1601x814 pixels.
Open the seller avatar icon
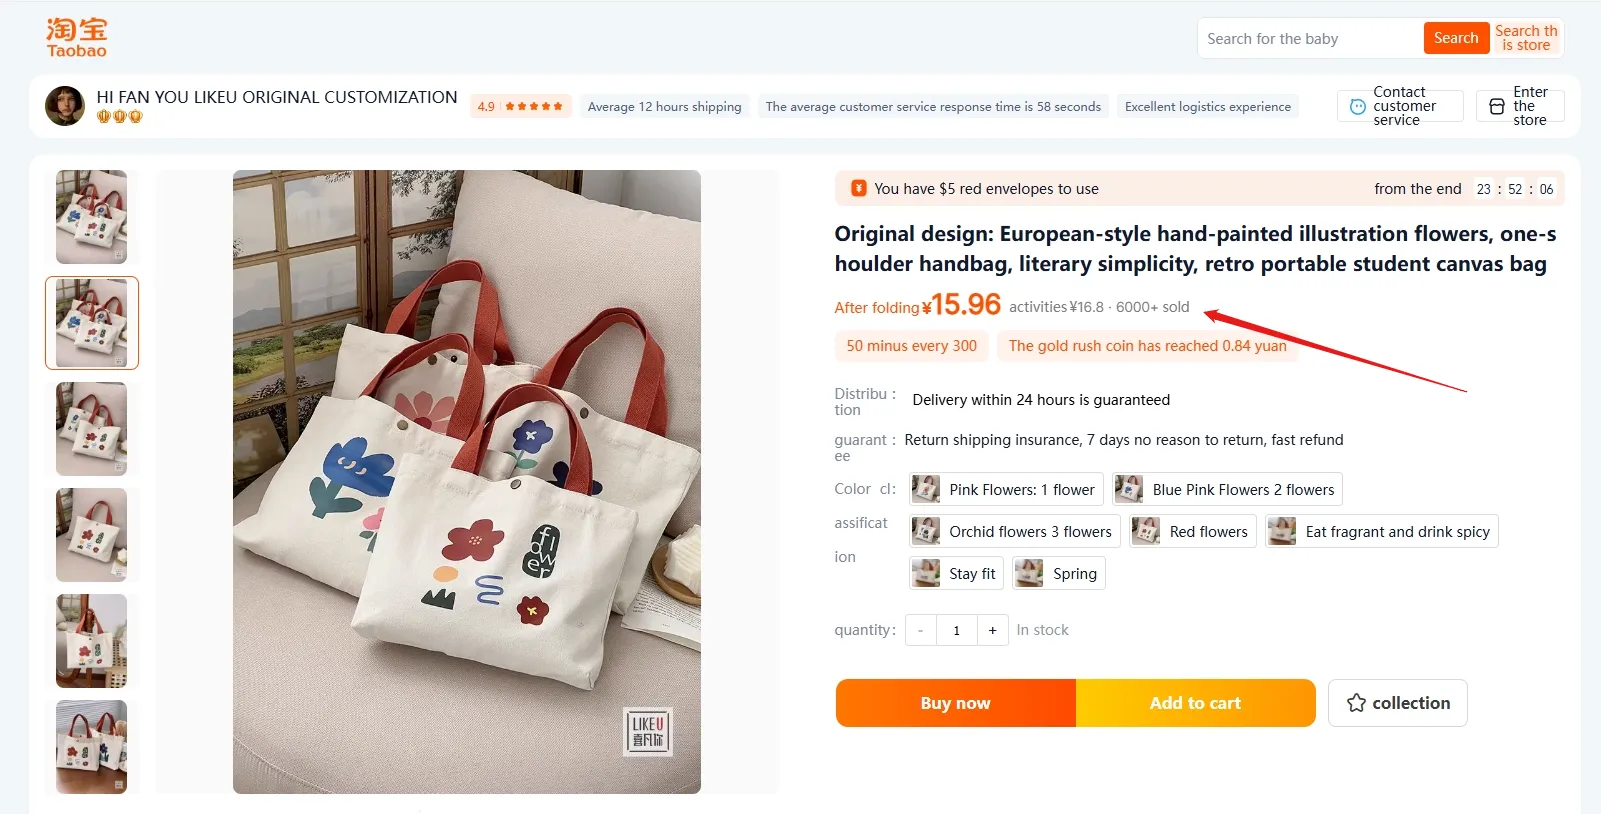65,106
